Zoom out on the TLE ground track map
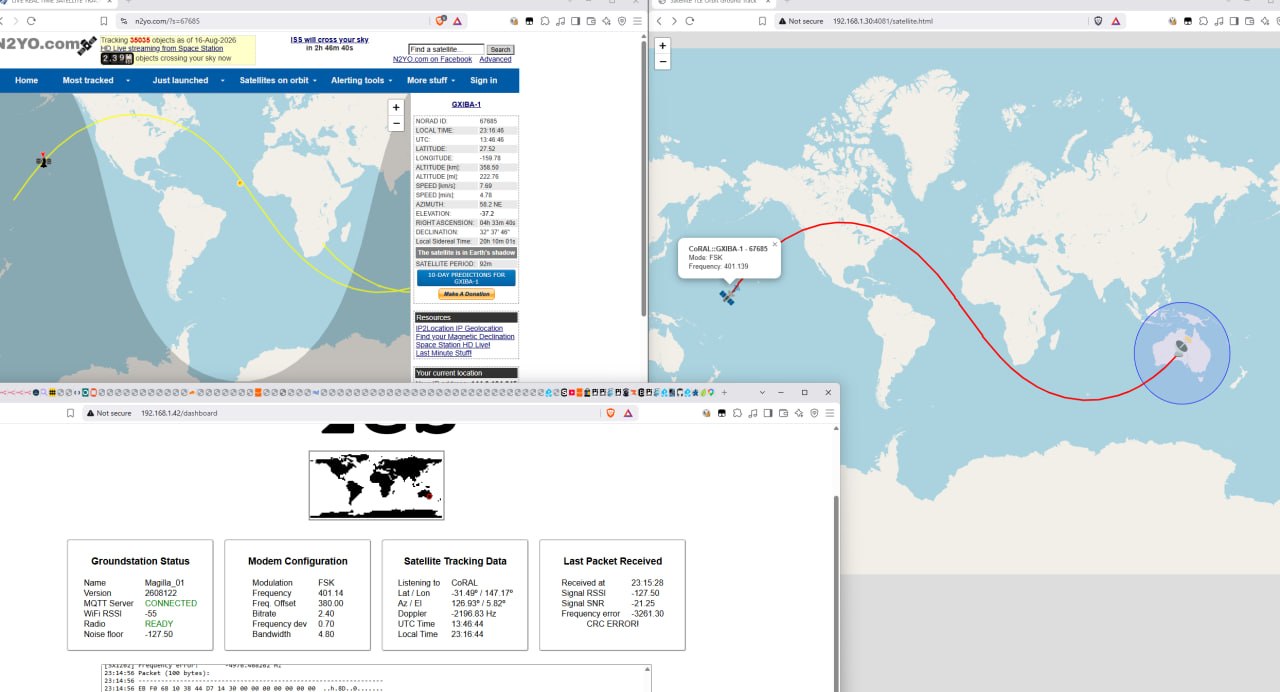Image resolution: width=1280 pixels, height=692 pixels. [662, 62]
